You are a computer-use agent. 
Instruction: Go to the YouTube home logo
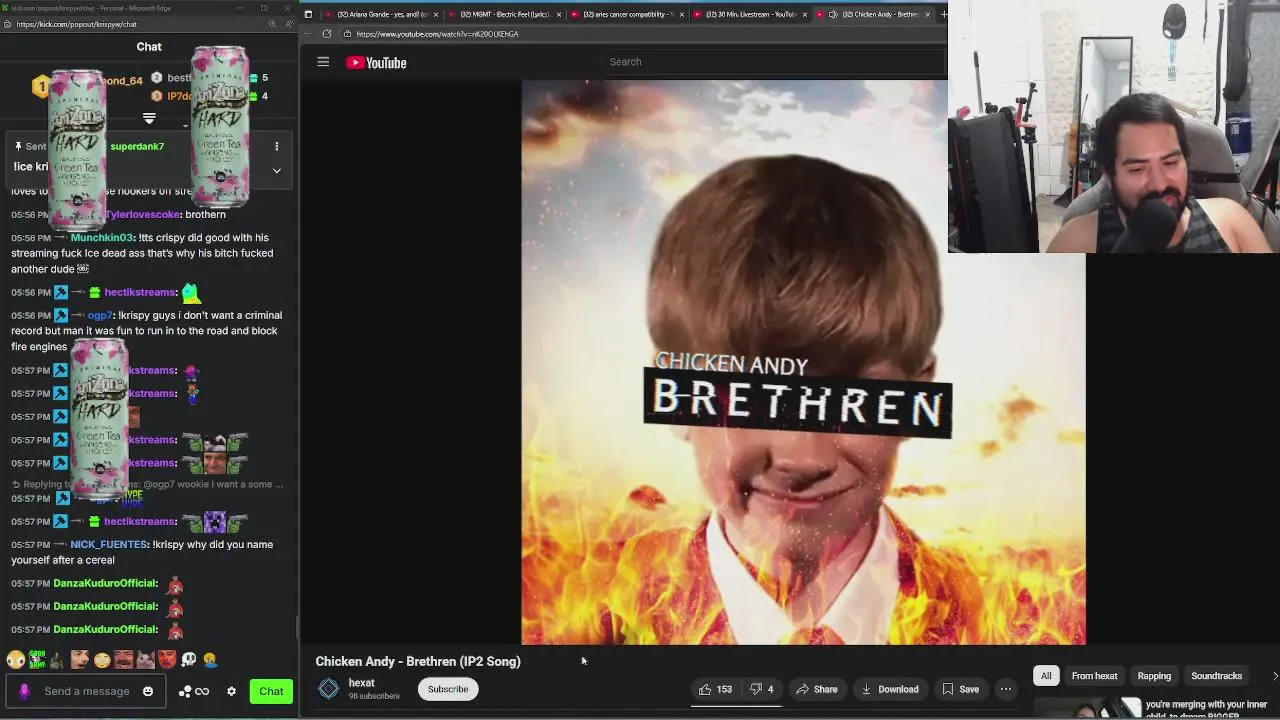376,62
